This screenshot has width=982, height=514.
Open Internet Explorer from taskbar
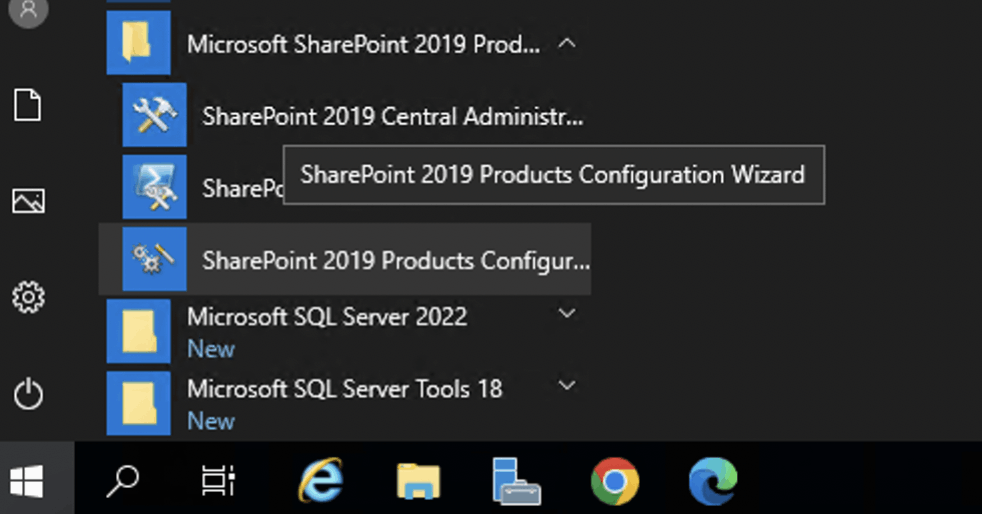coord(320,483)
